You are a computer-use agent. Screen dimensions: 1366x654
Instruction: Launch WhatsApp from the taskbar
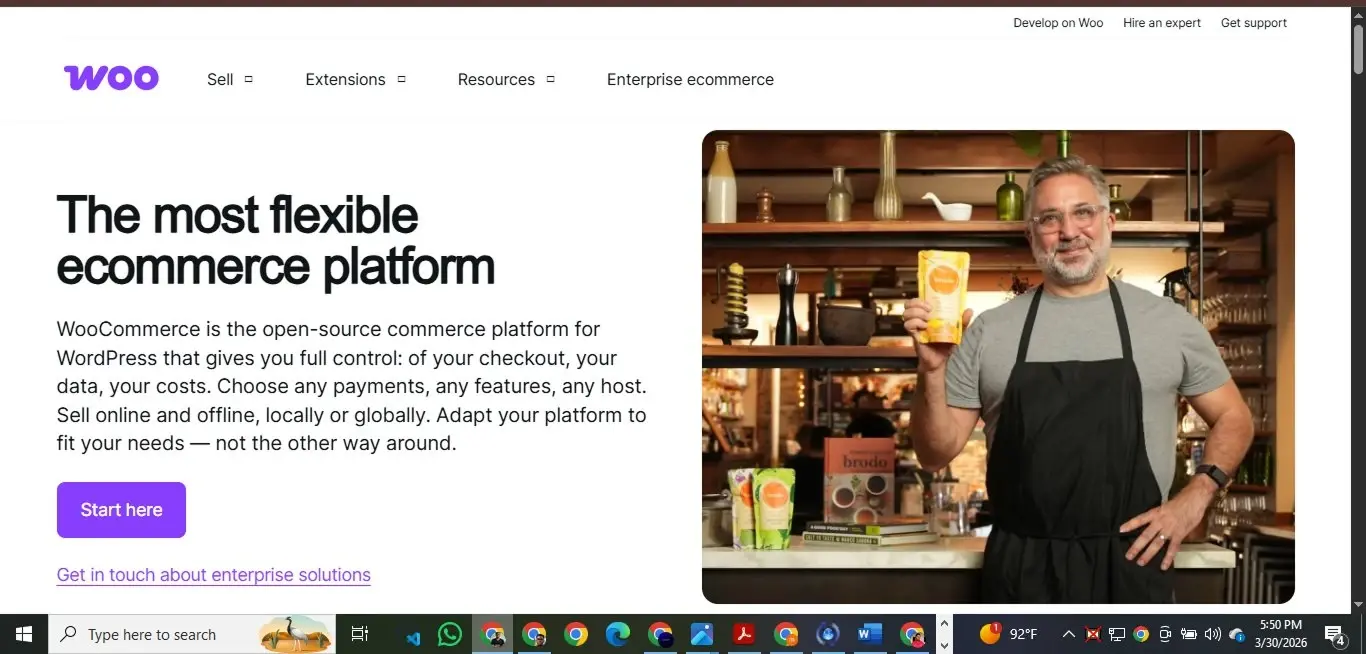tap(450, 633)
